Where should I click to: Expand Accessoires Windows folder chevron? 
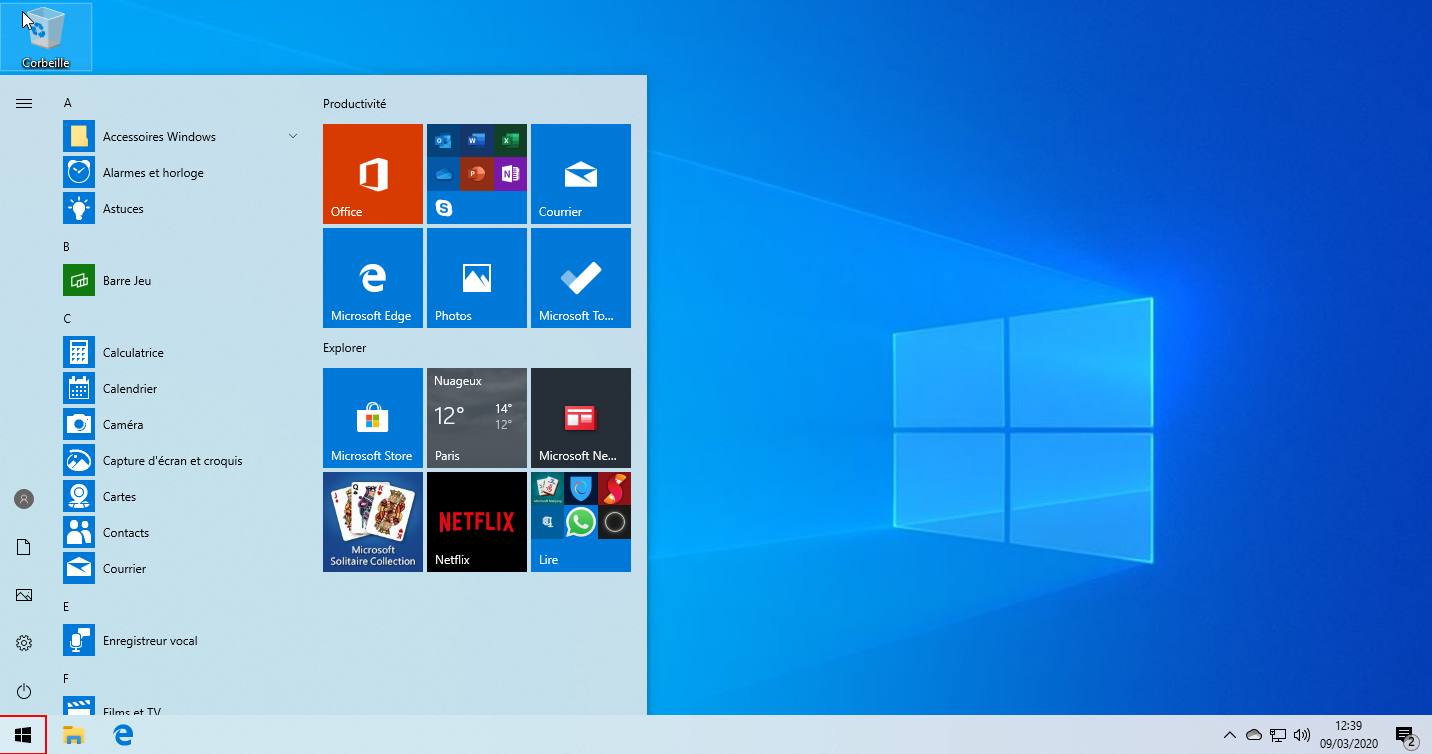pyautogui.click(x=293, y=136)
